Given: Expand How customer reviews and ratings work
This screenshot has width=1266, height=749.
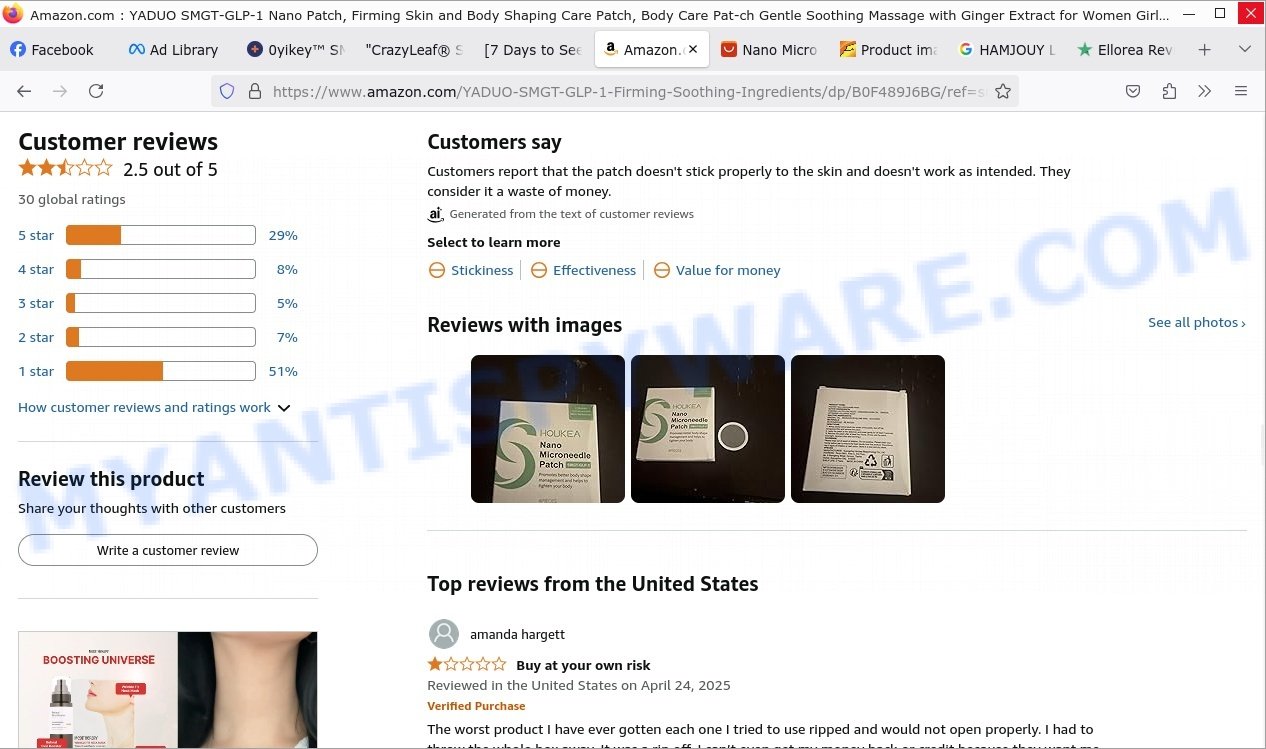Looking at the screenshot, I should [154, 407].
